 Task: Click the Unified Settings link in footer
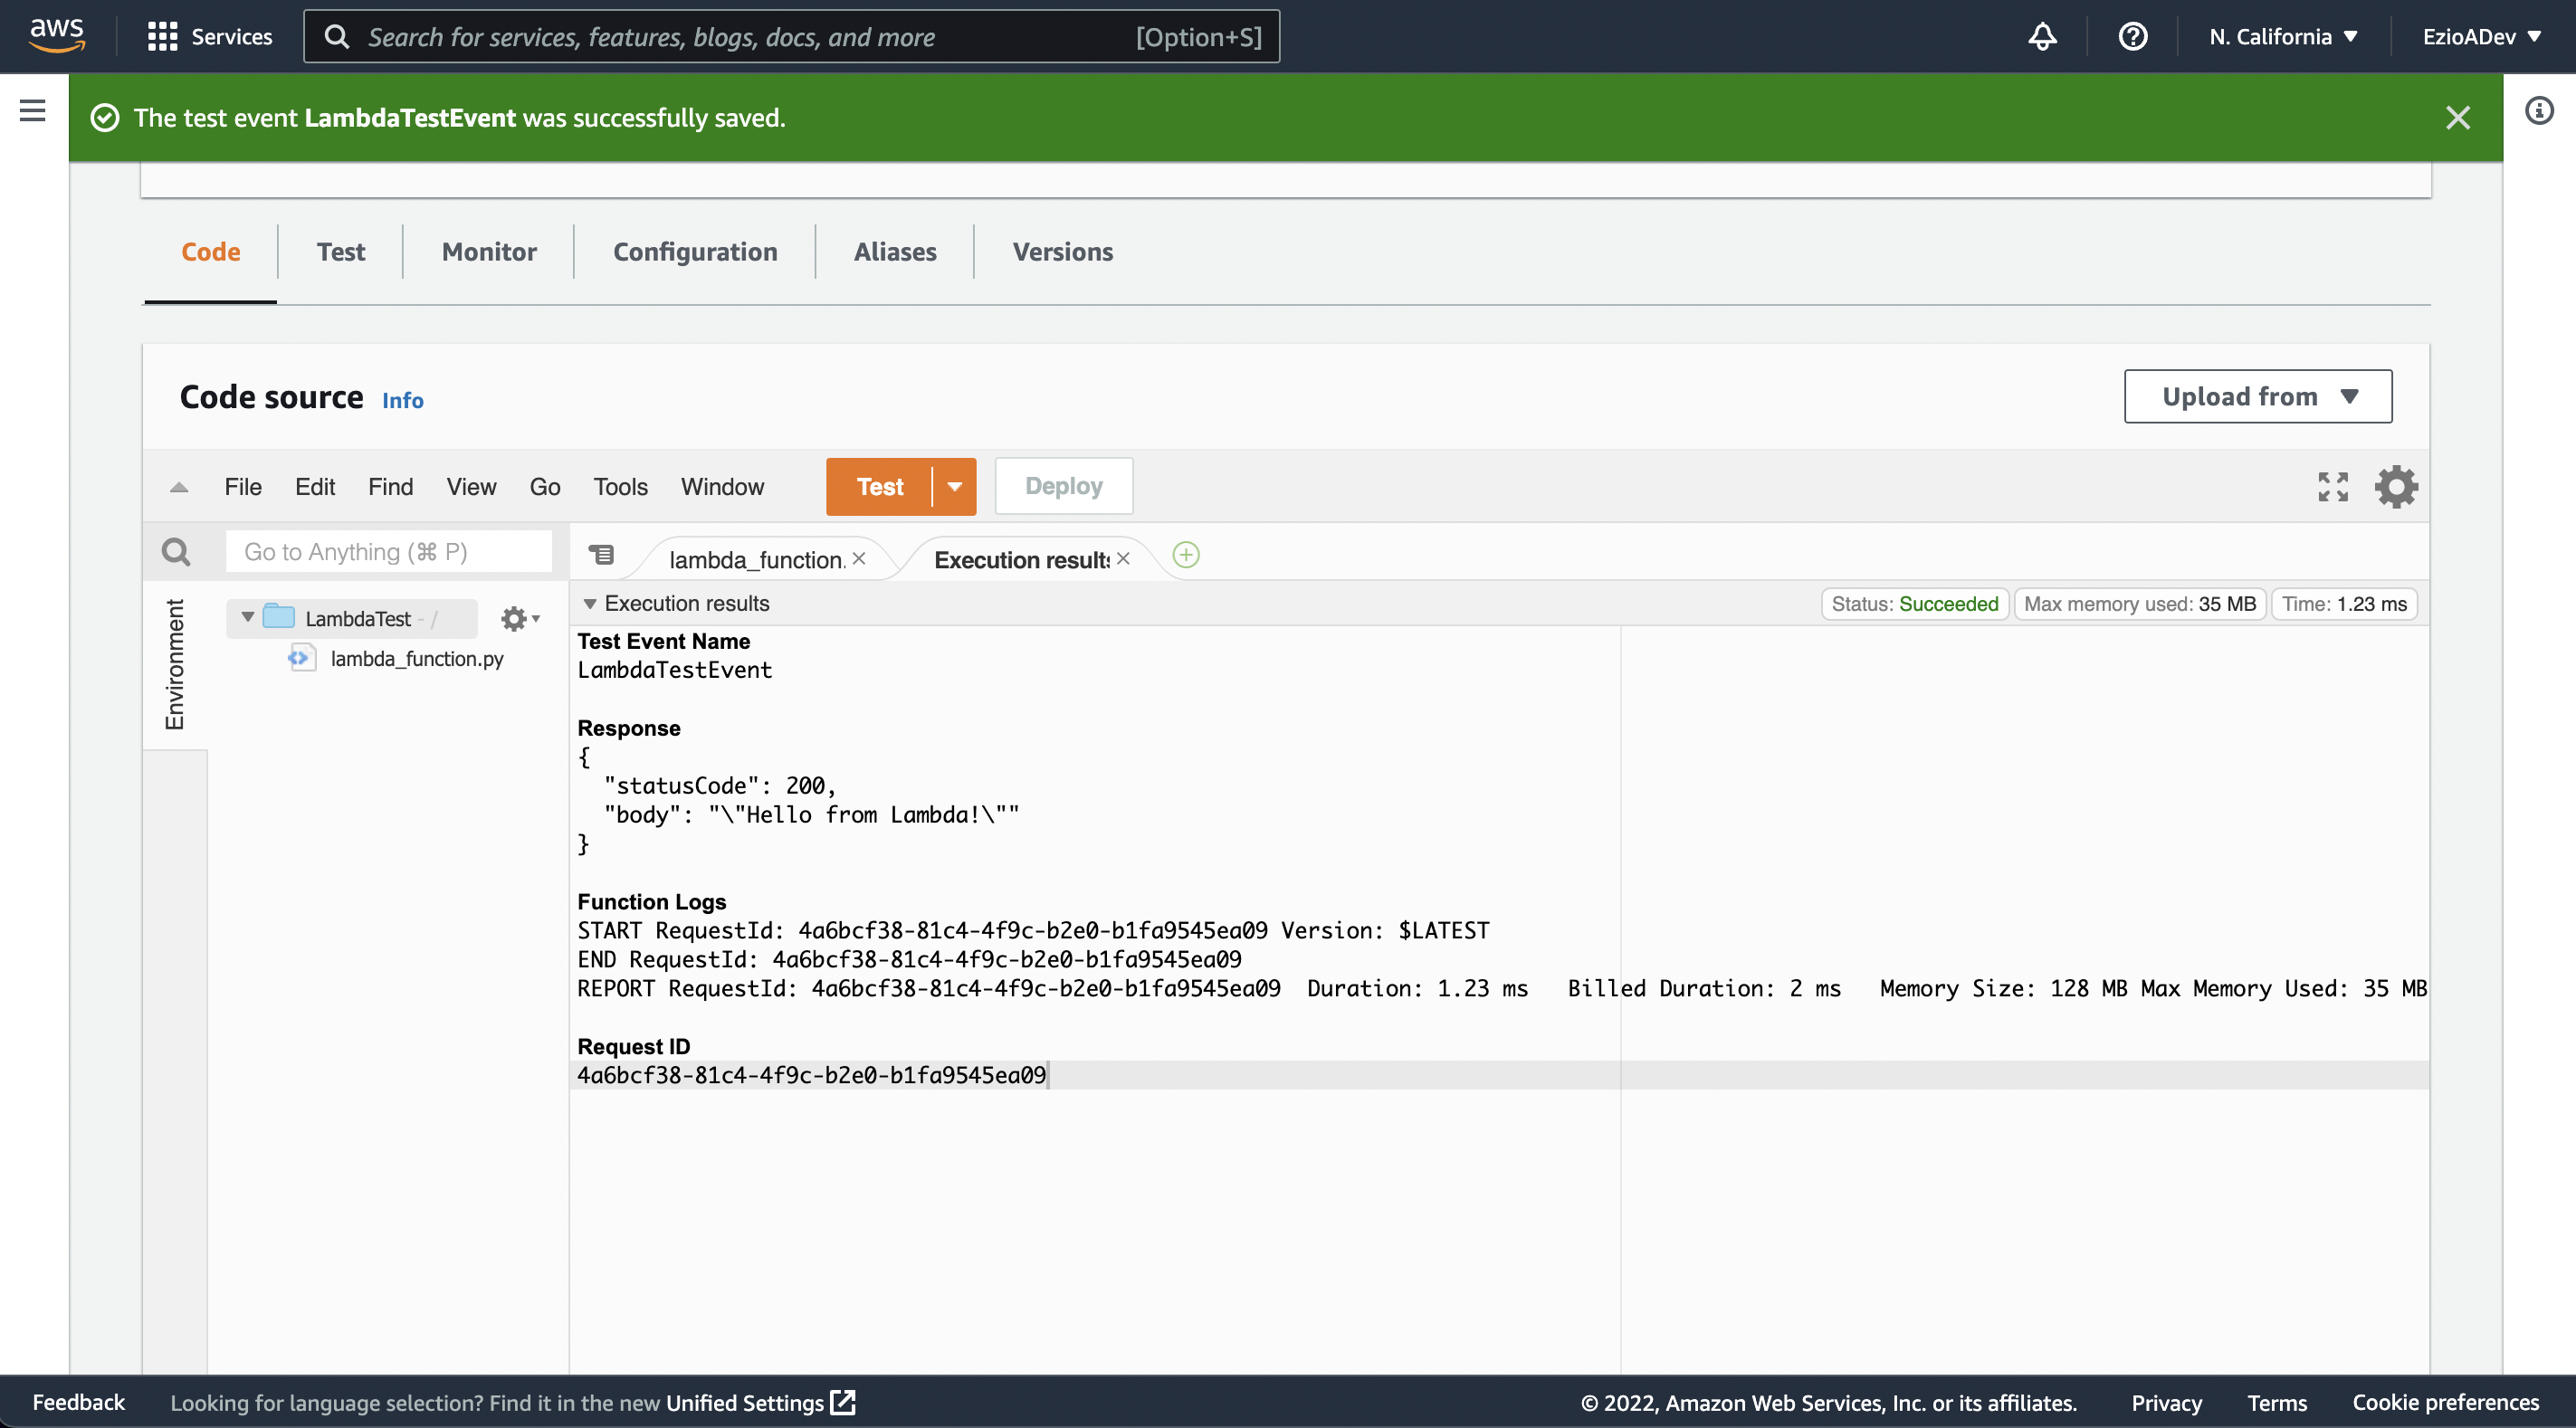[x=758, y=1402]
